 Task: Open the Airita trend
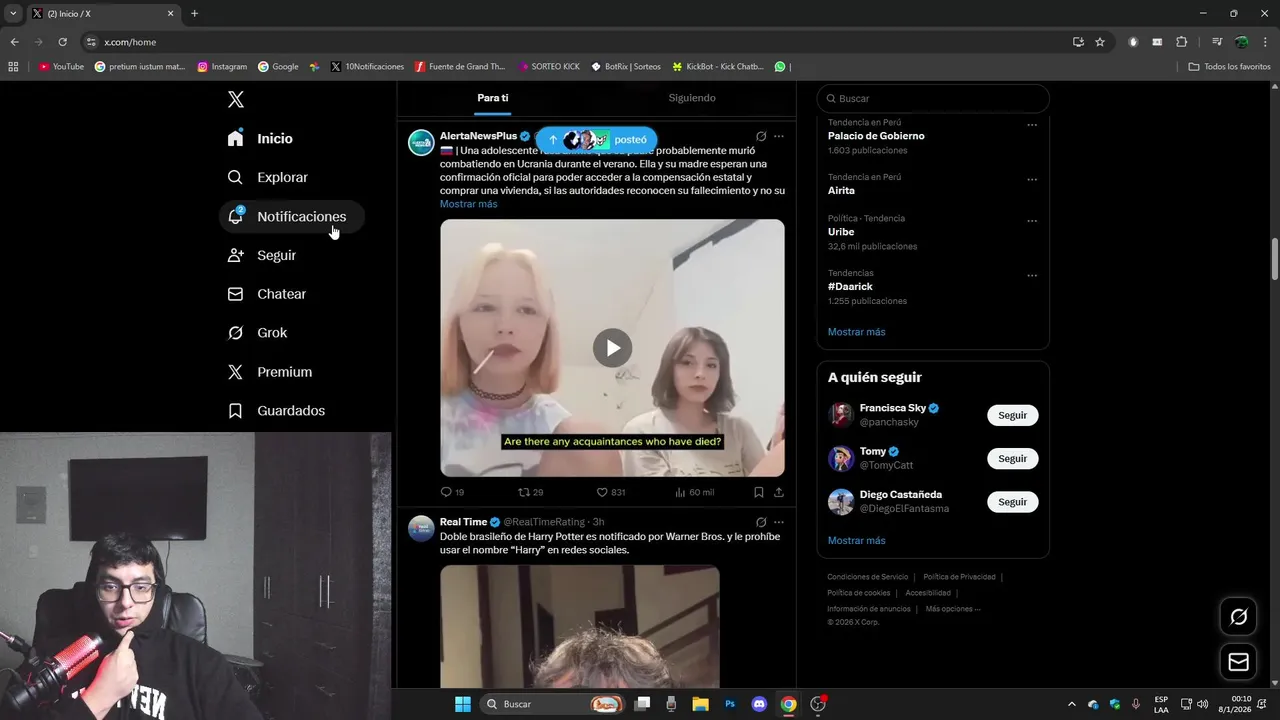click(841, 190)
